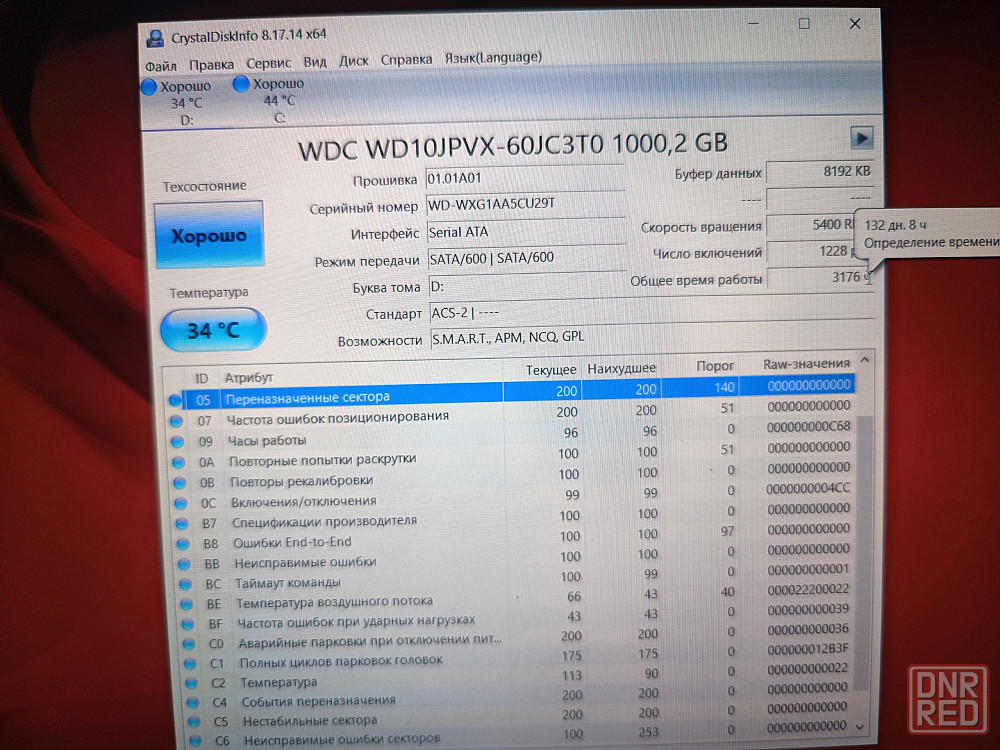
Task: Click the firmware field 01.01A01
Action: (x=525, y=178)
